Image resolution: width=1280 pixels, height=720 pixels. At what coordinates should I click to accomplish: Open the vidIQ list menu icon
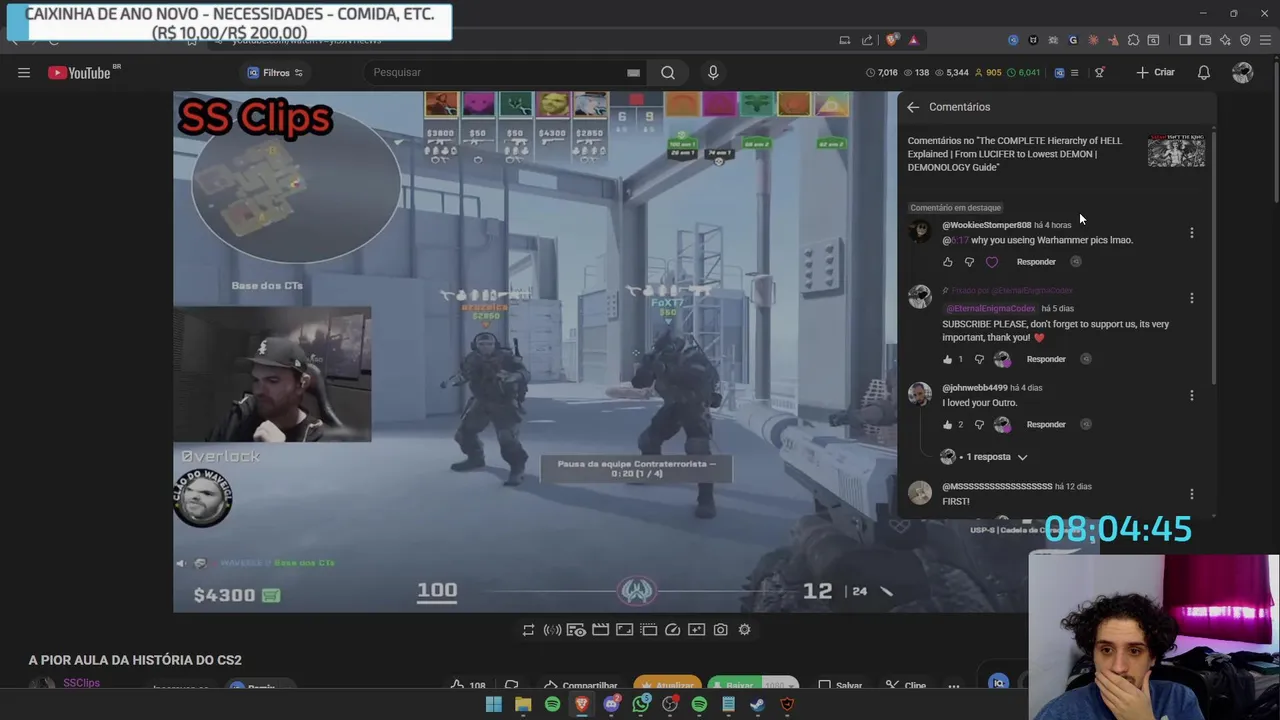coord(1074,72)
